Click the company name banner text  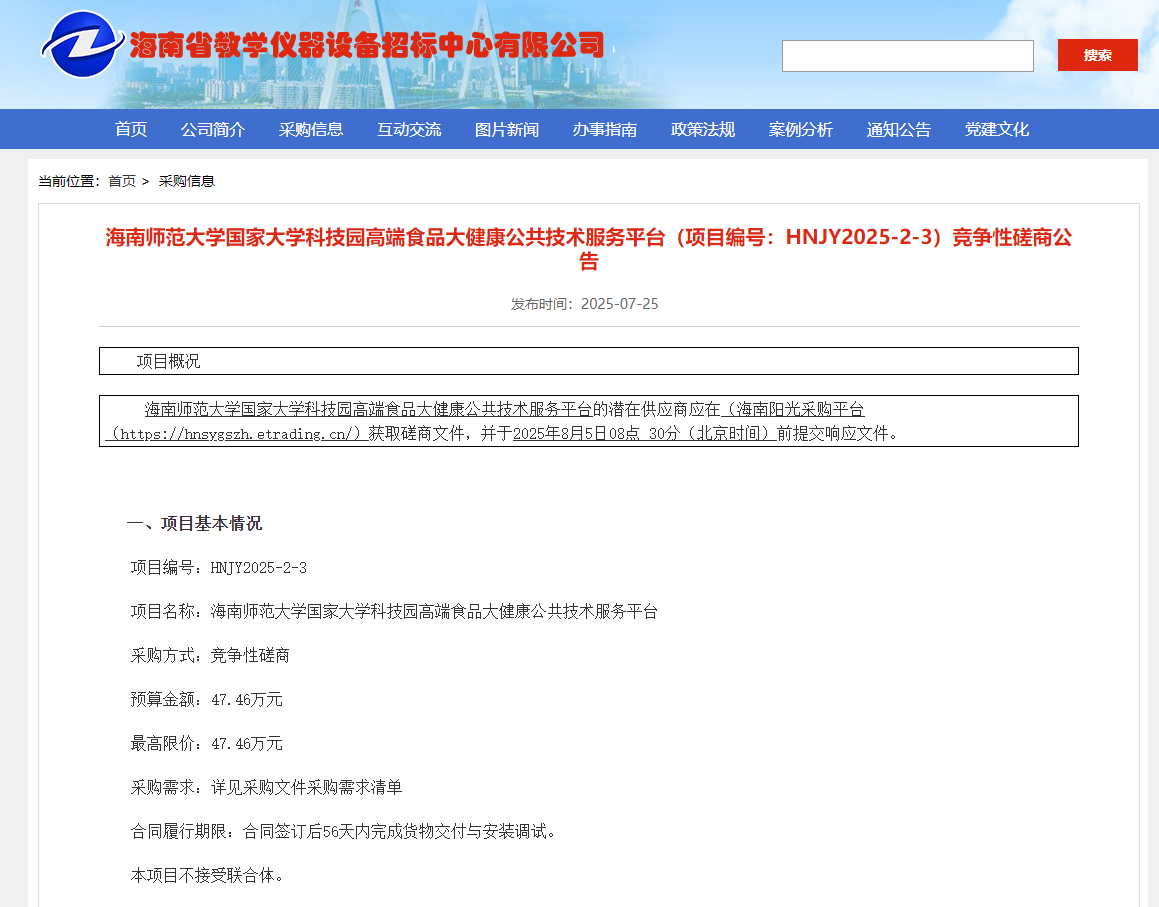coord(367,45)
